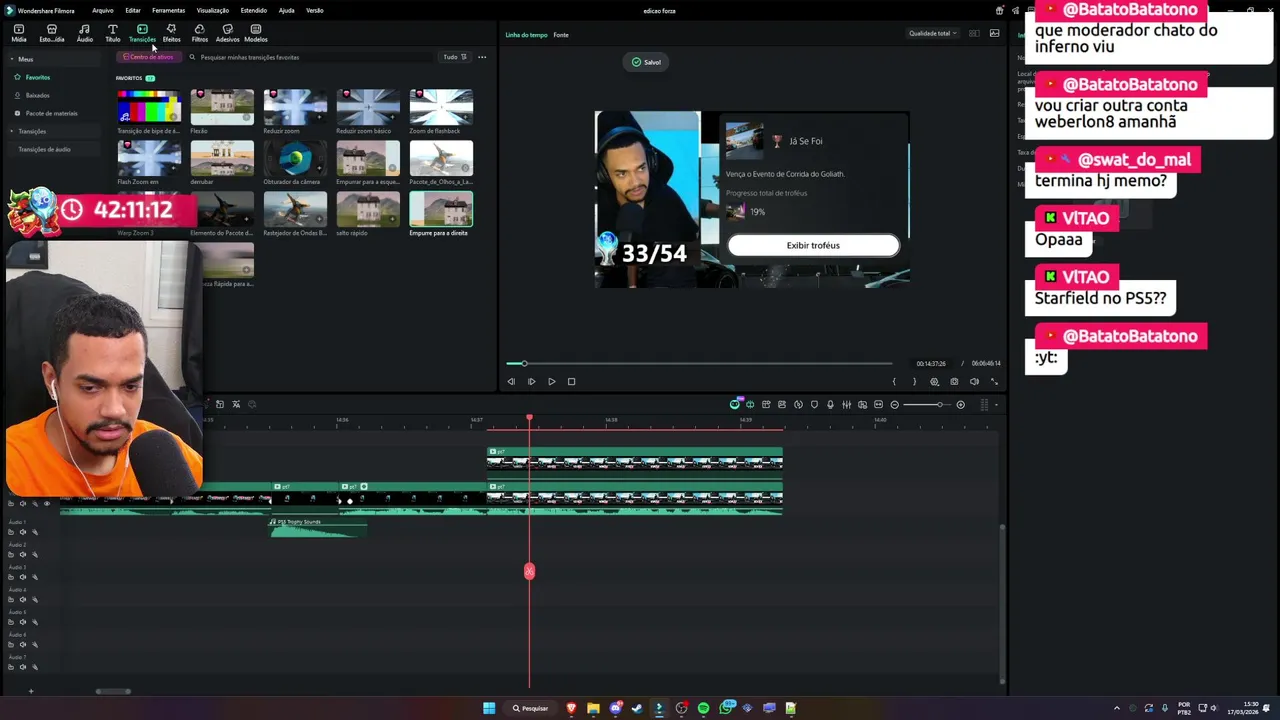Open the Arquivo menu

(103, 10)
